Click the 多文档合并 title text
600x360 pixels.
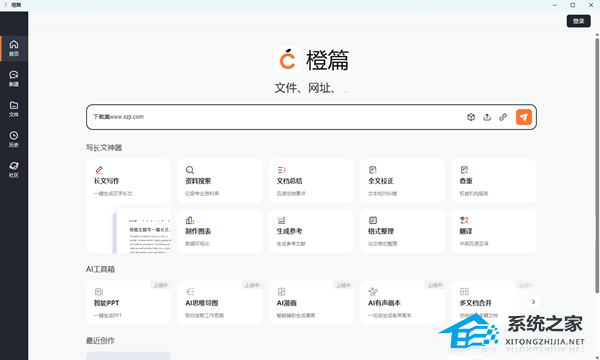click(x=476, y=303)
